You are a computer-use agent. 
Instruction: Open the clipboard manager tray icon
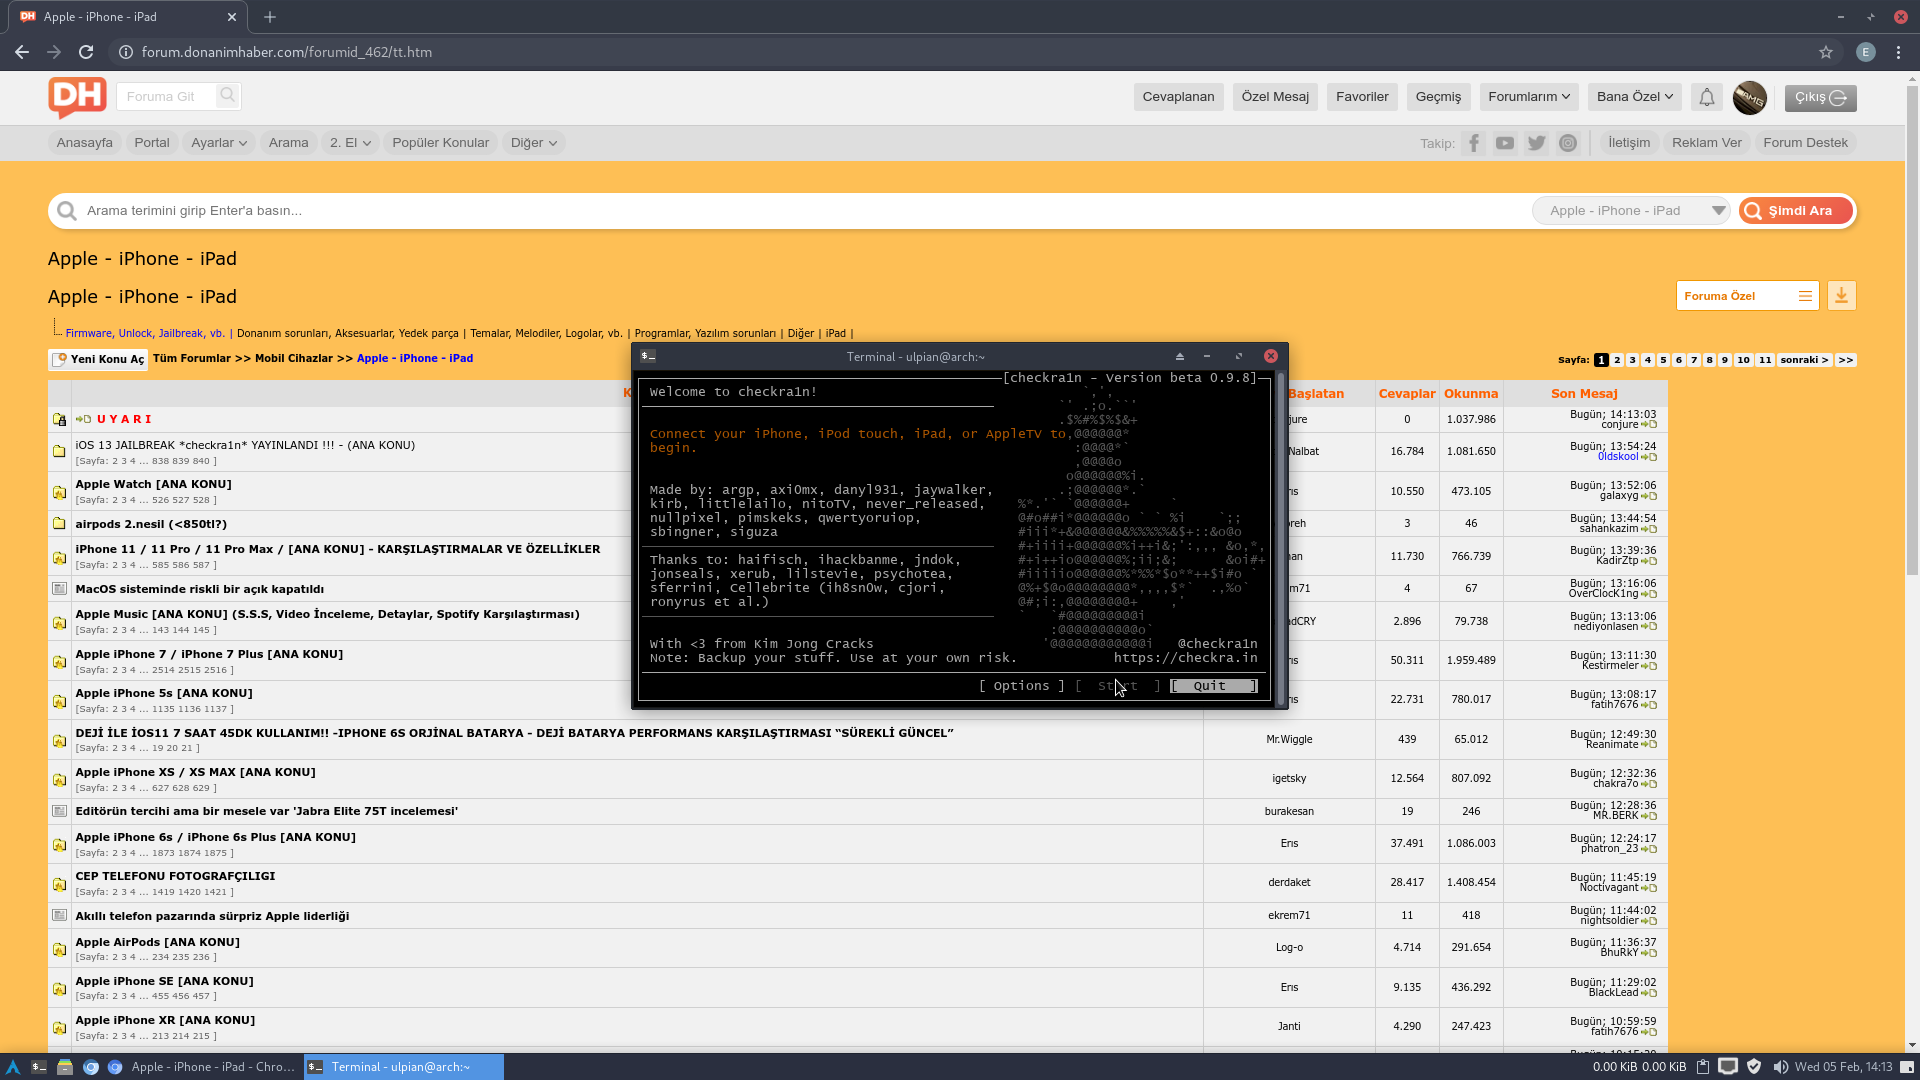1703,1067
